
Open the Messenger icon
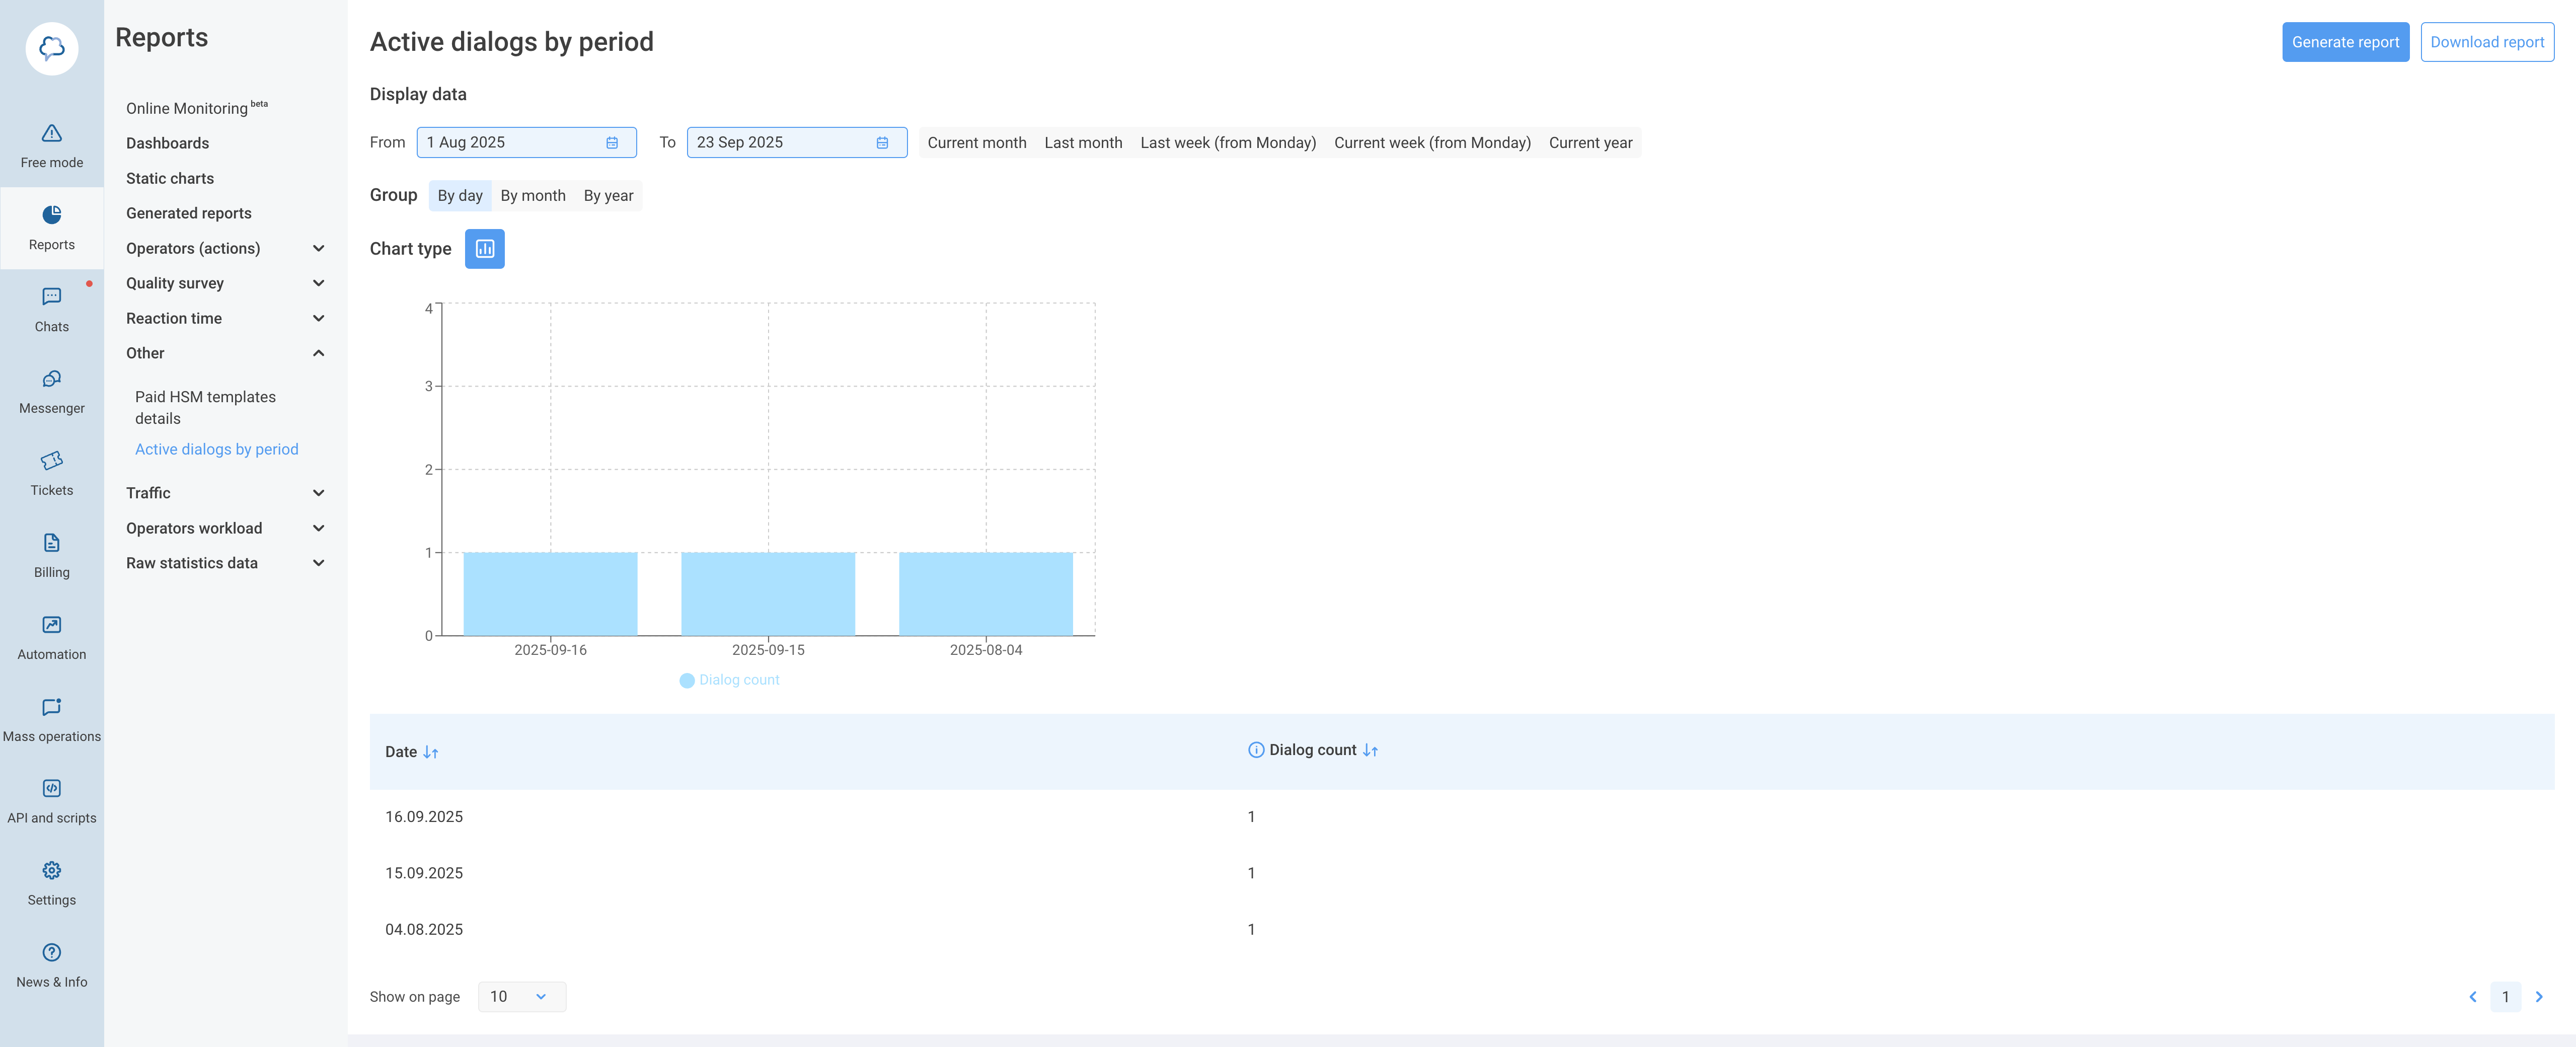pos(52,379)
